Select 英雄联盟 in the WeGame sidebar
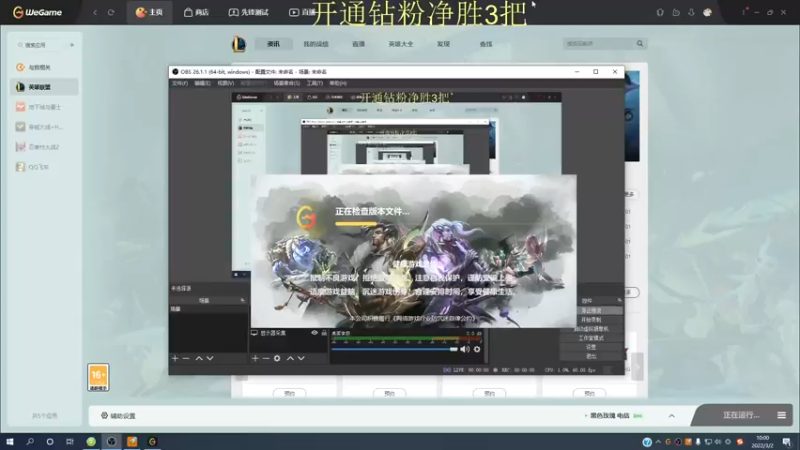800x450 pixels. pyautogui.click(x=44, y=87)
